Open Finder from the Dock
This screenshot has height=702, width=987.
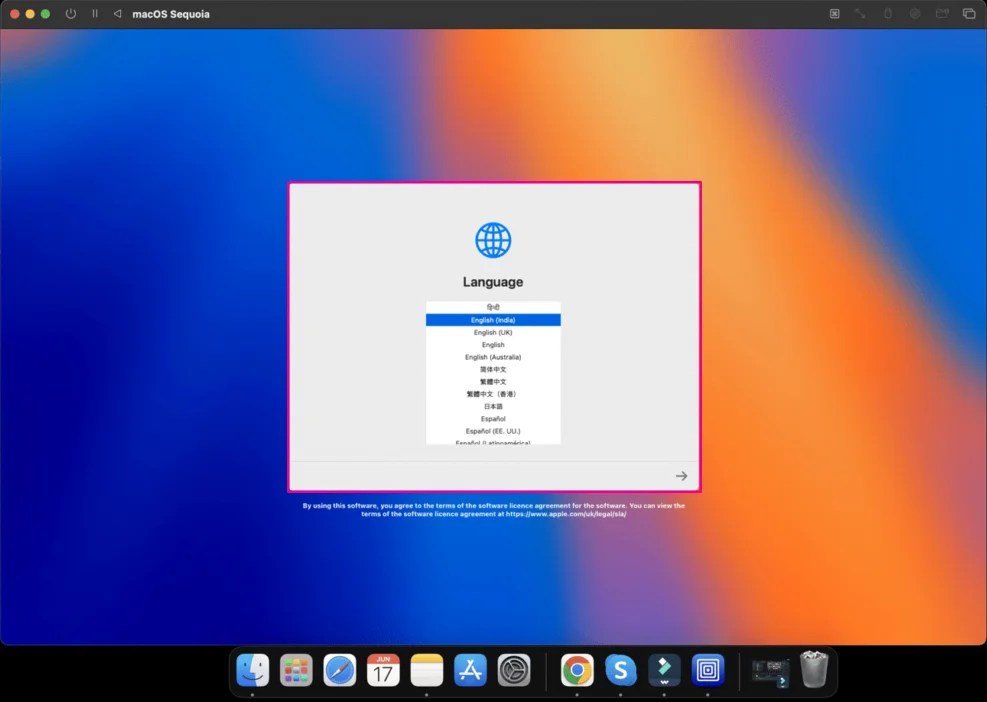coord(252,670)
